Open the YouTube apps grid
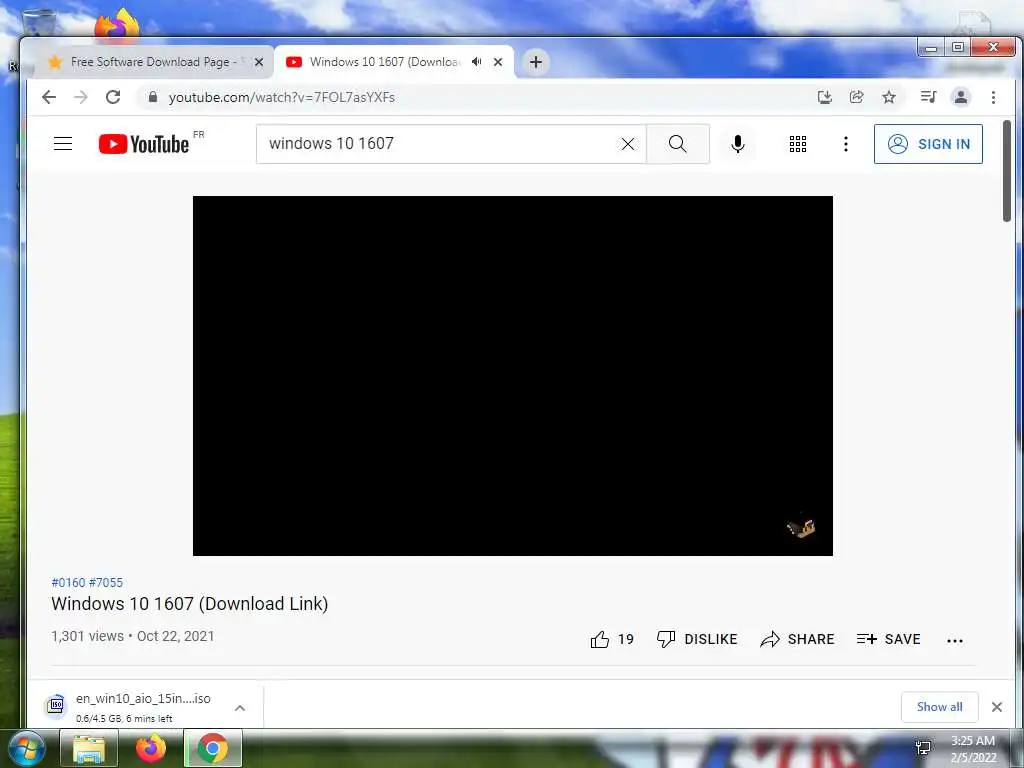This screenshot has height=768, width=1024. (x=797, y=144)
